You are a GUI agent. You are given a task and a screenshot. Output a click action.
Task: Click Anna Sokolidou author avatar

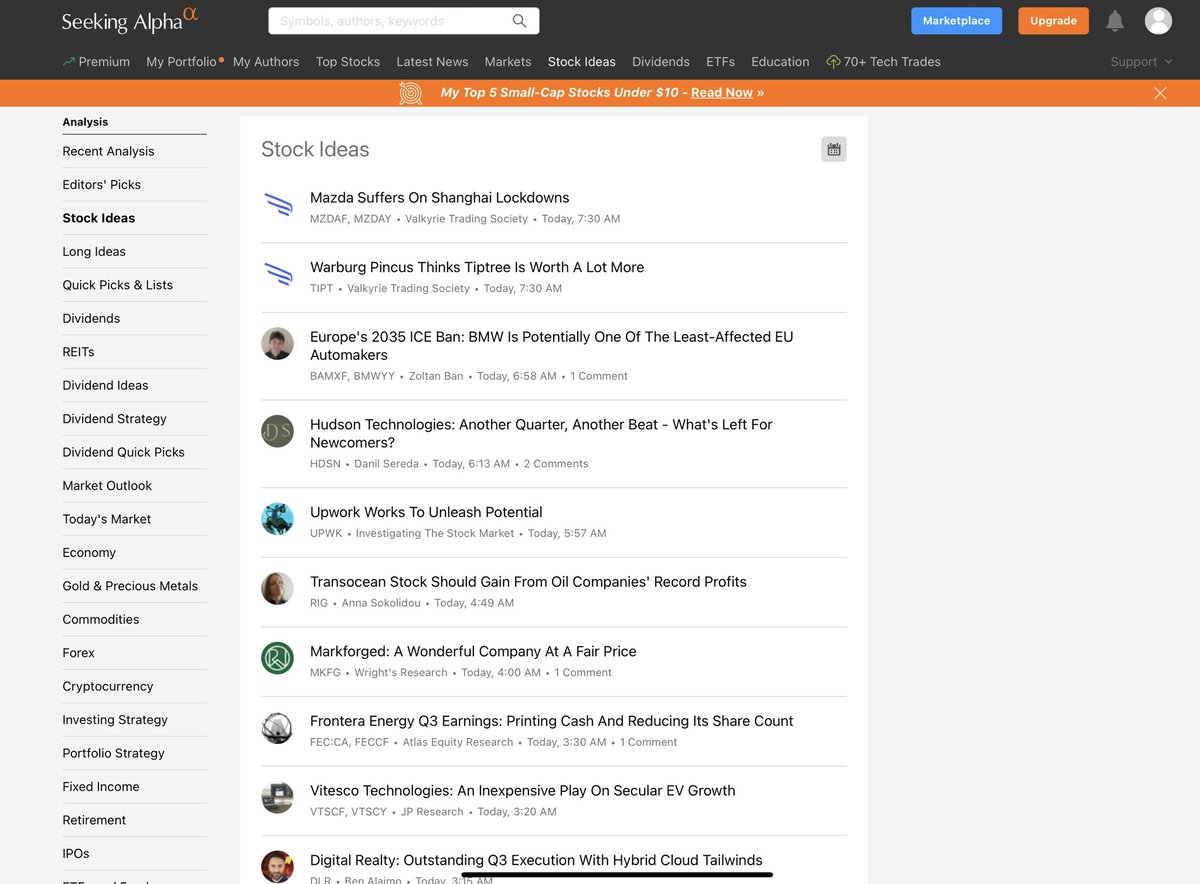point(278,588)
